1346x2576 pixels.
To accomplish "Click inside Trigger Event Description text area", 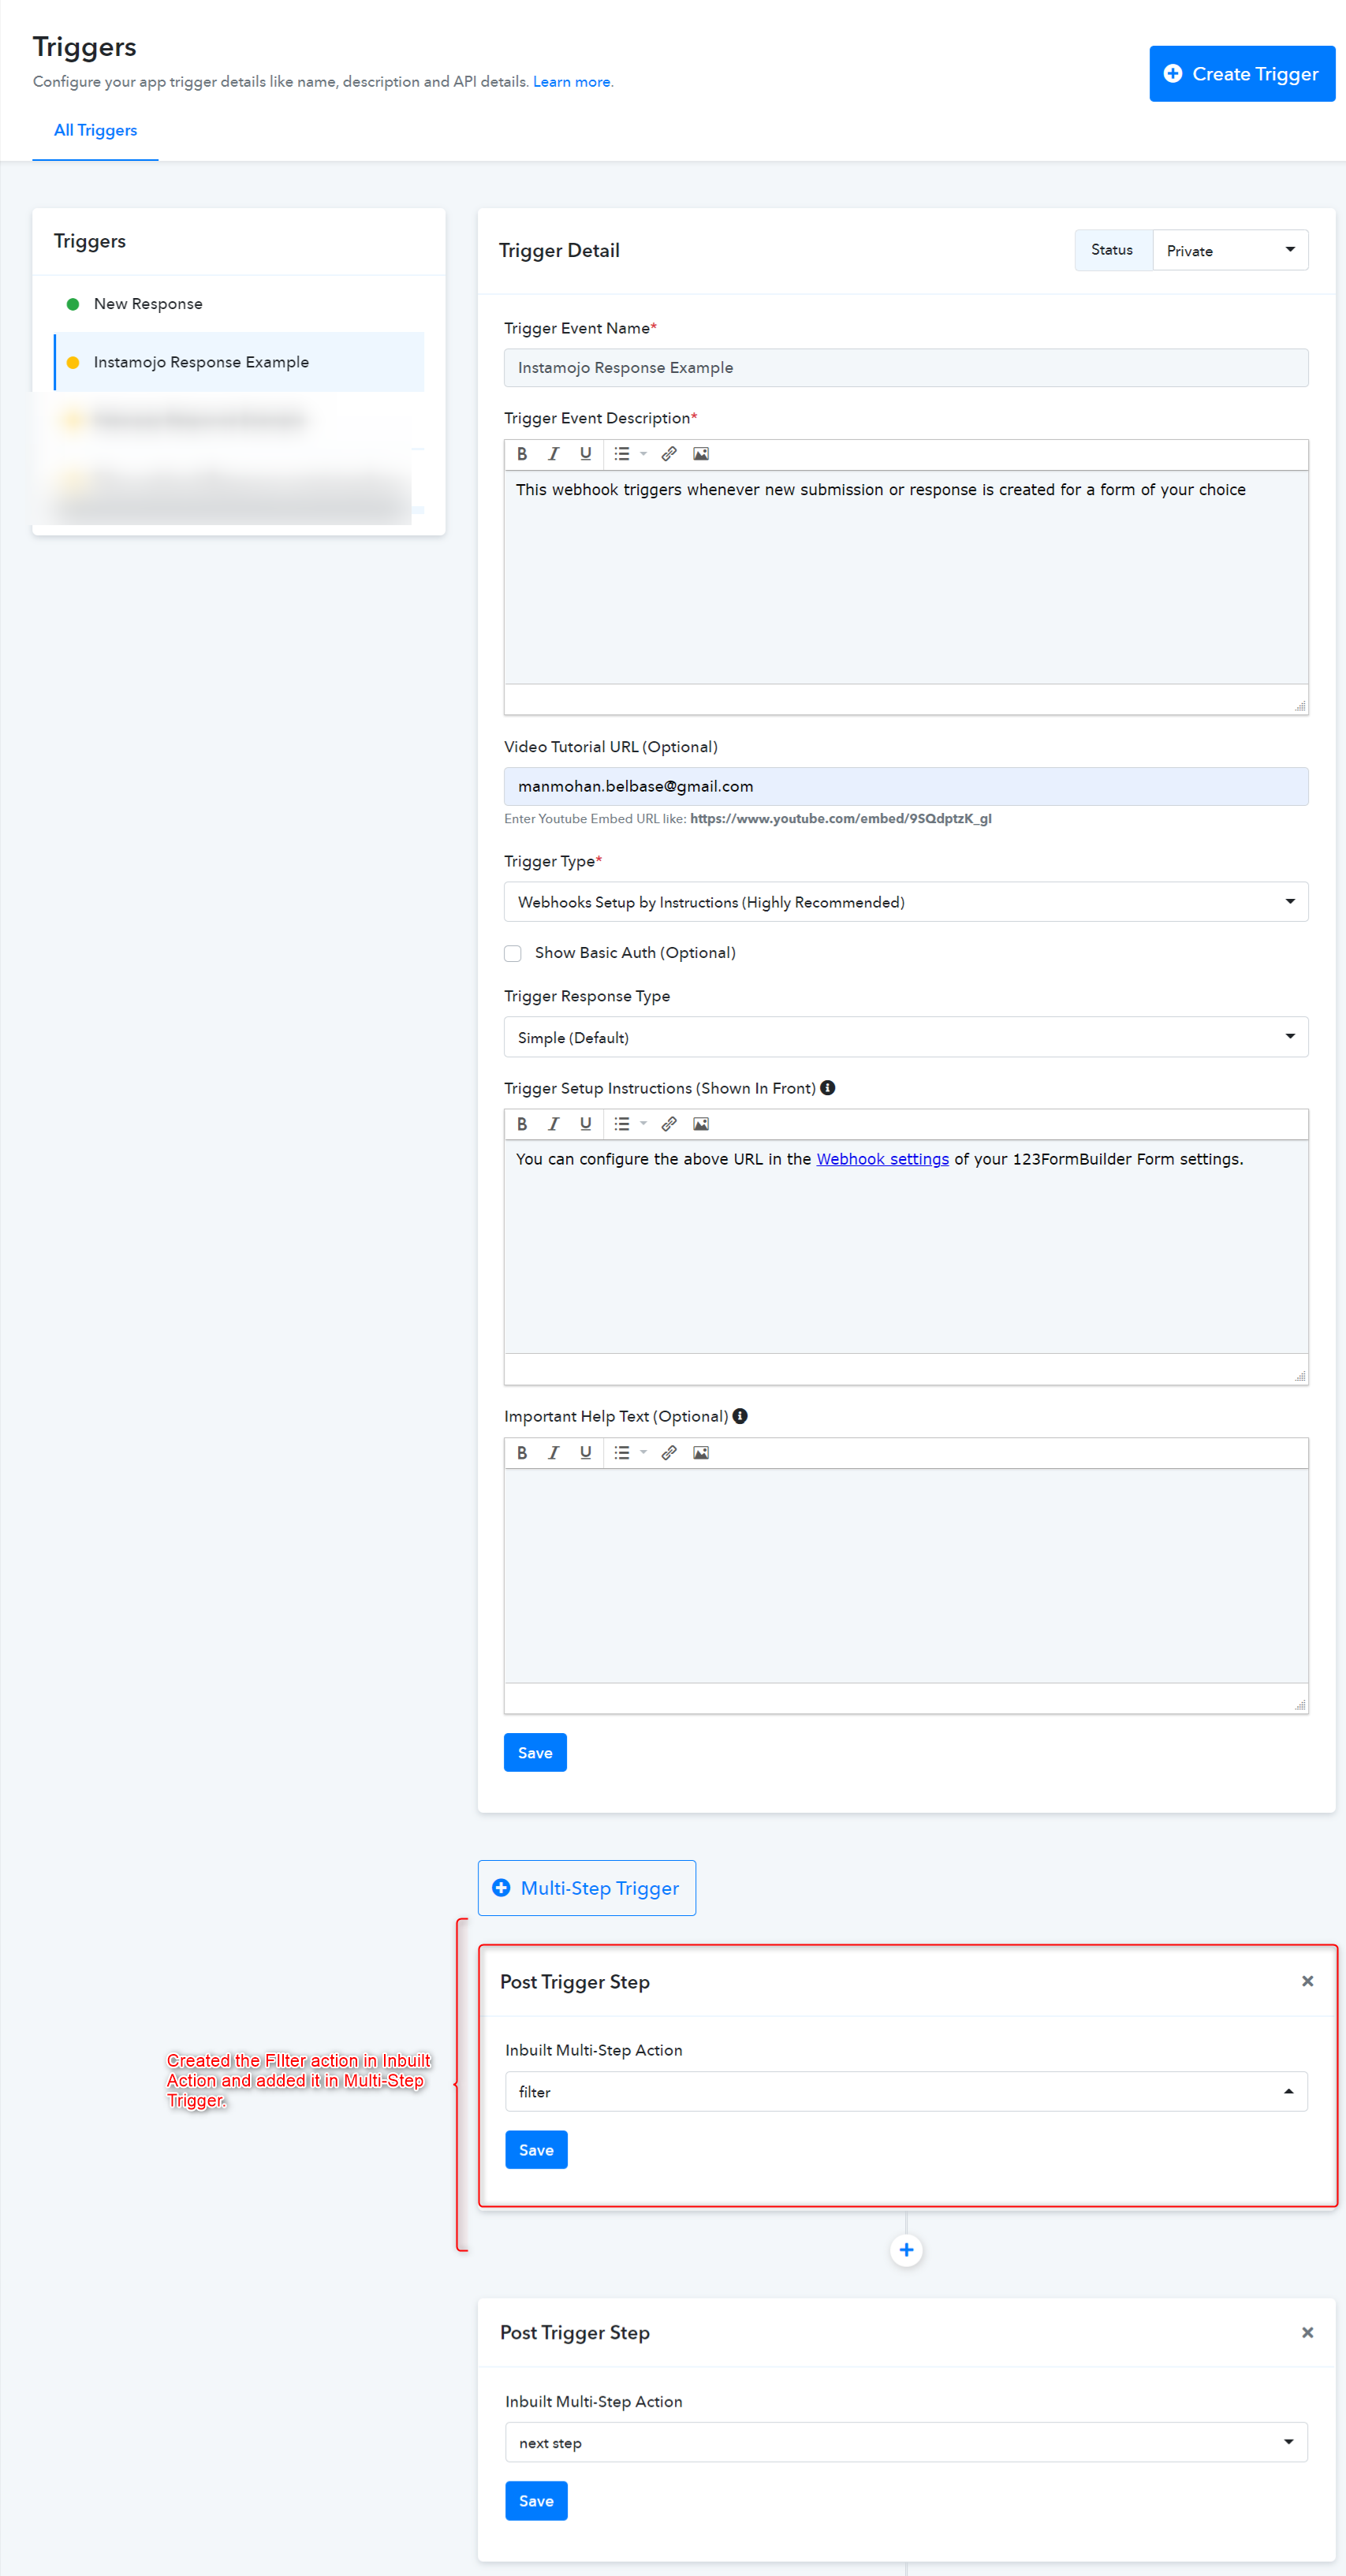I will (906, 578).
